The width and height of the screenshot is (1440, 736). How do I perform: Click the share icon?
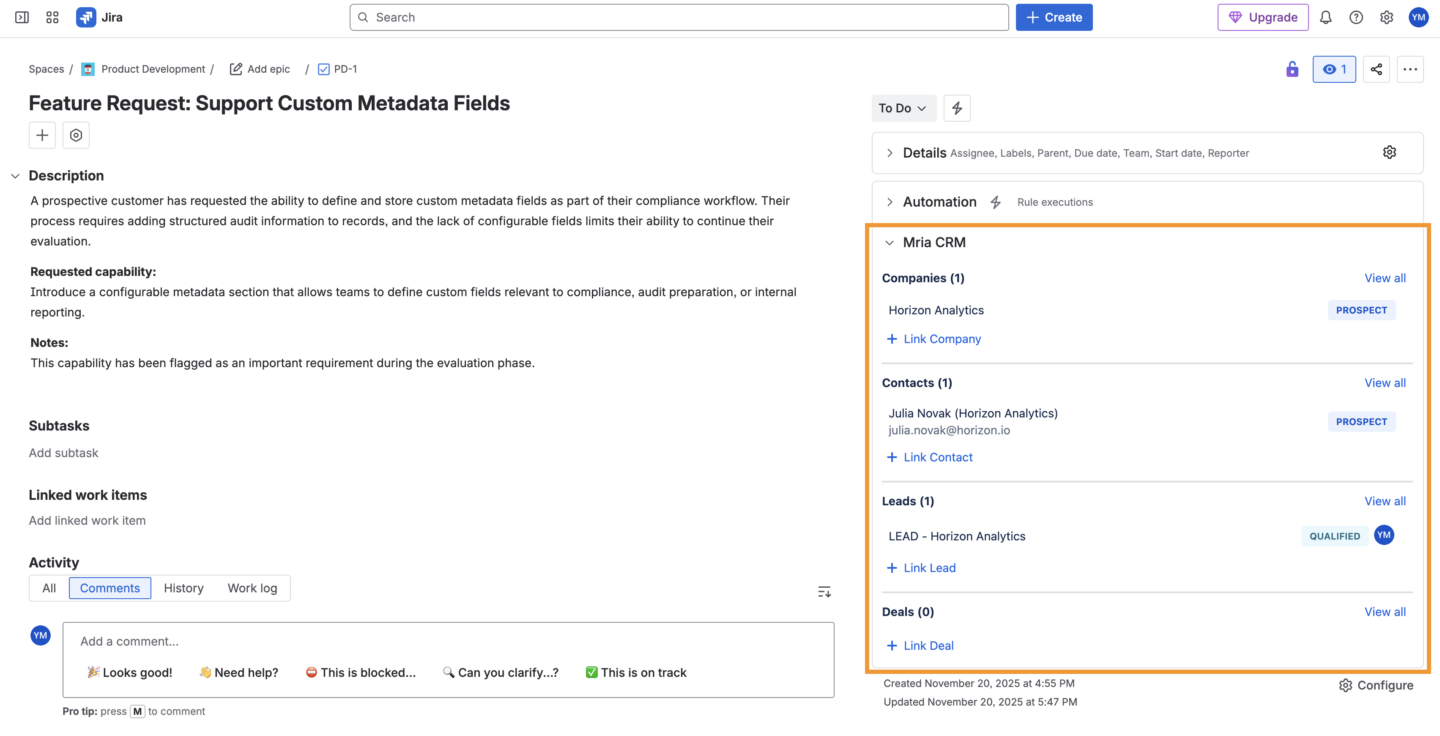click(x=1376, y=68)
